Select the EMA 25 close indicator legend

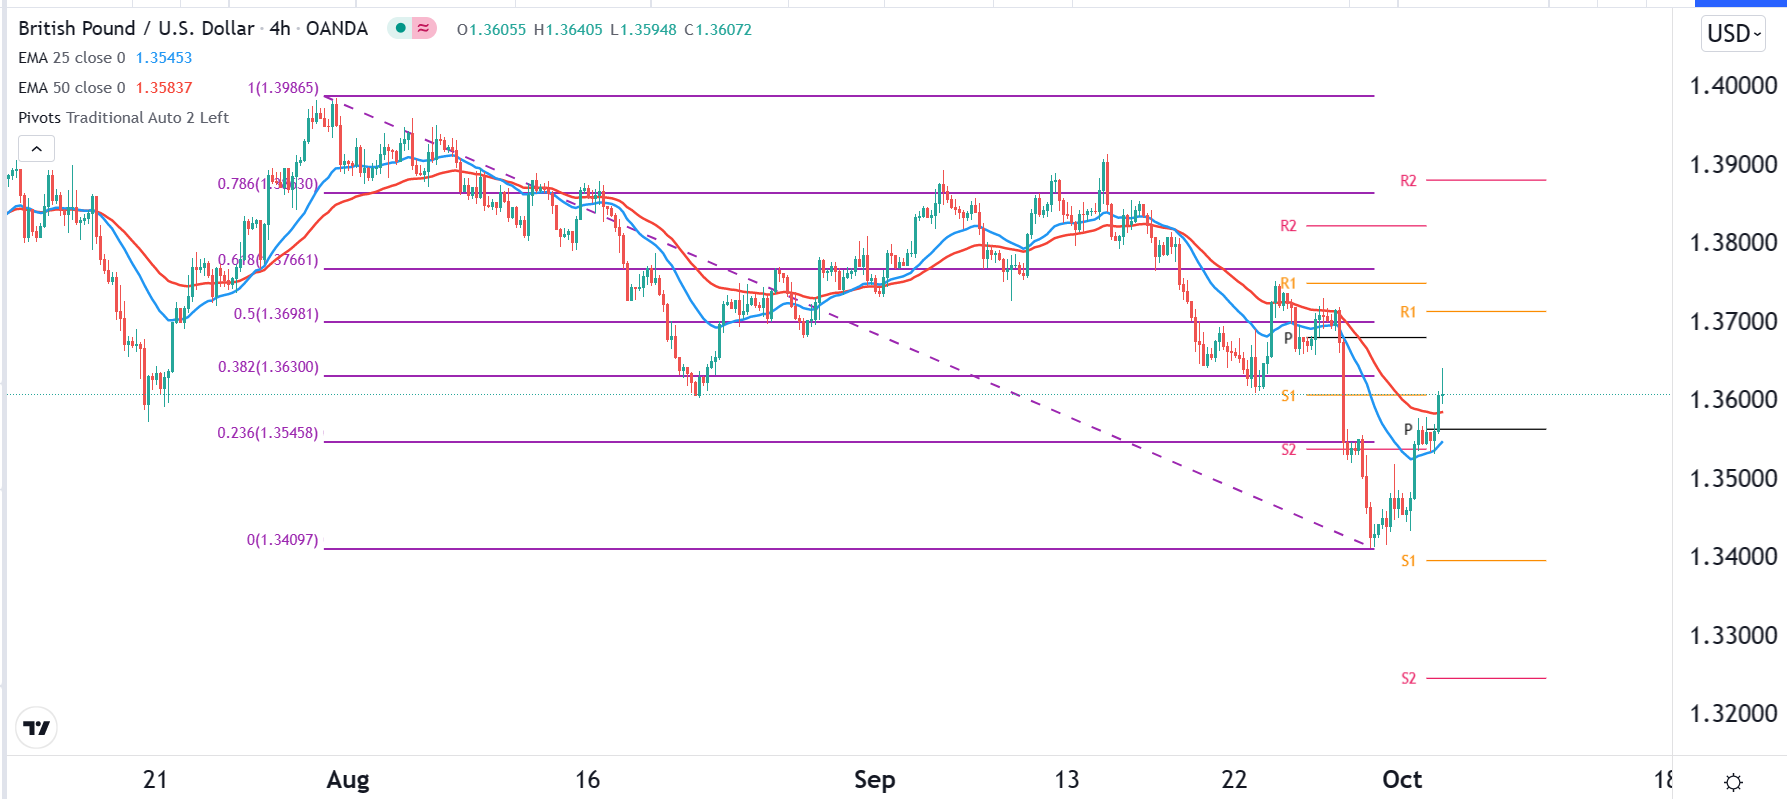pos(72,58)
